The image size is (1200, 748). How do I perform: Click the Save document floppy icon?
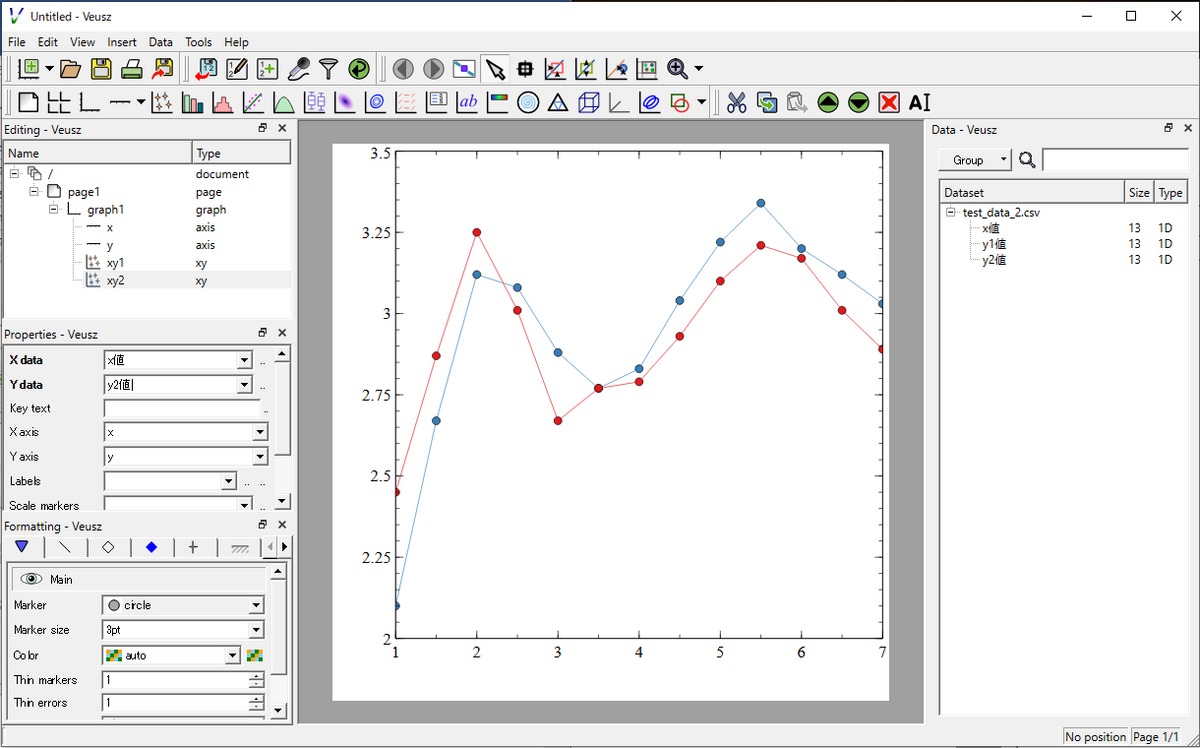point(101,69)
